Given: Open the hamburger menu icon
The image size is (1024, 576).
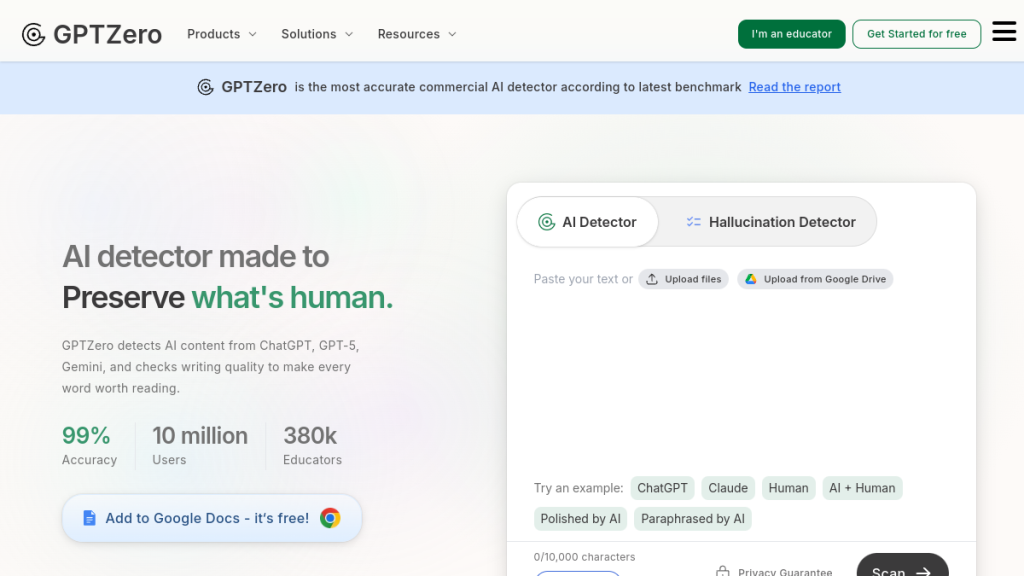Looking at the screenshot, I should (1003, 32).
